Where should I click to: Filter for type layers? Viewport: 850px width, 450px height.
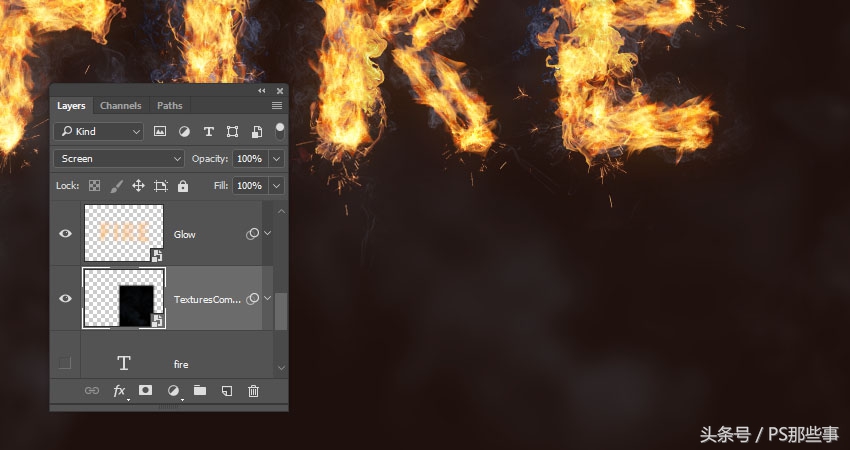click(208, 131)
